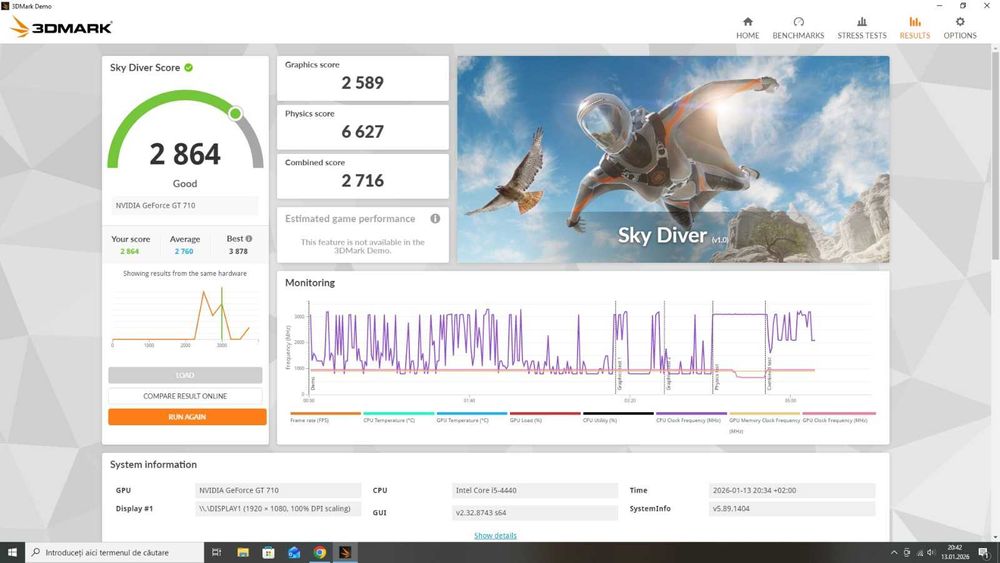The width and height of the screenshot is (1000, 563).
Task: Select the Results tab
Action: pos(915,28)
